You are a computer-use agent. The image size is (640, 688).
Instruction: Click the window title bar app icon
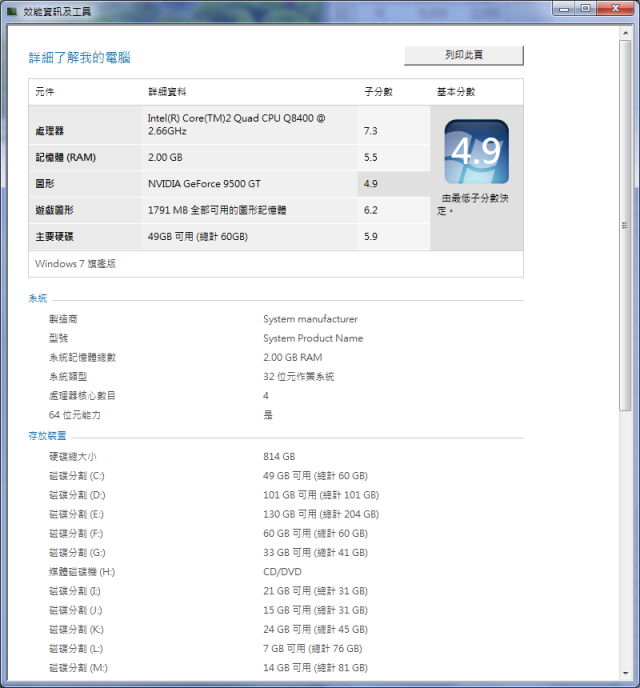click(x=12, y=11)
